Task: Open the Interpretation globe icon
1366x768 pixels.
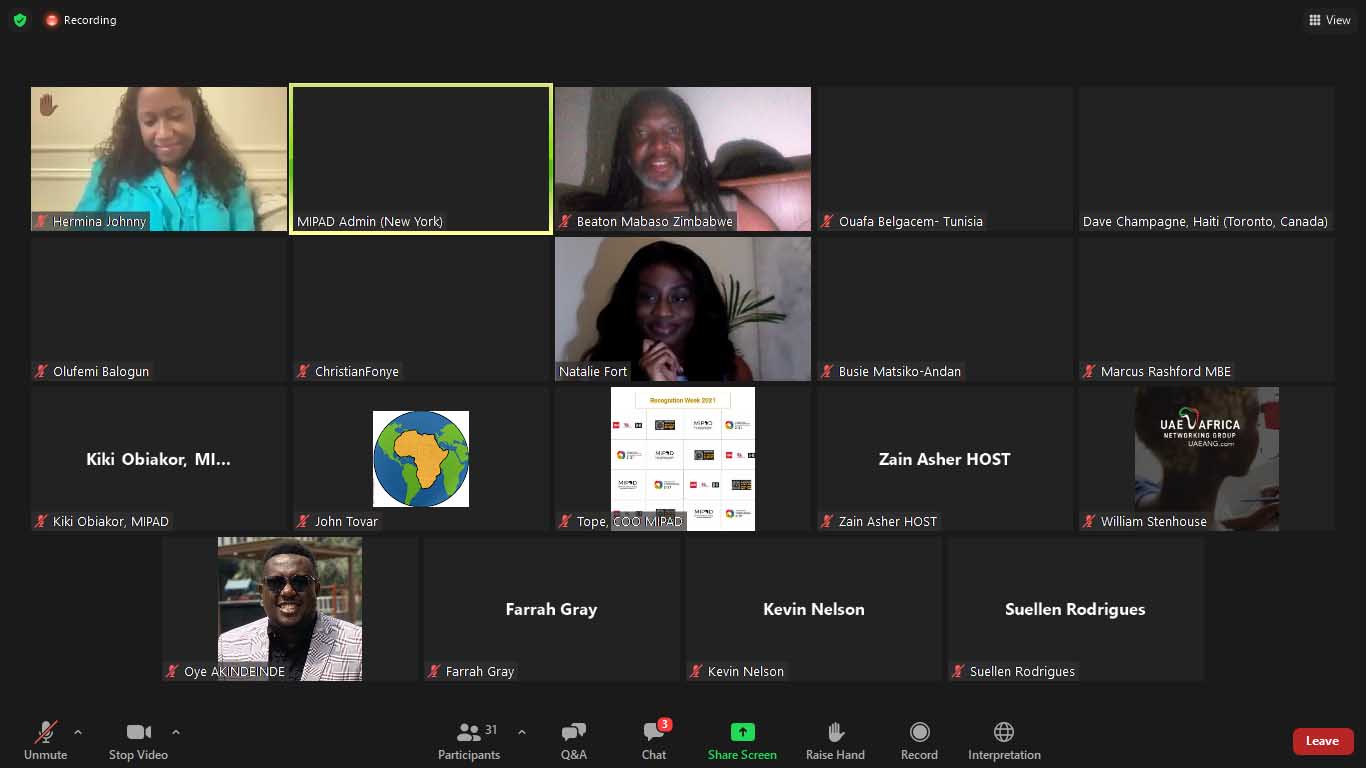Action: tap(1004, 732)
